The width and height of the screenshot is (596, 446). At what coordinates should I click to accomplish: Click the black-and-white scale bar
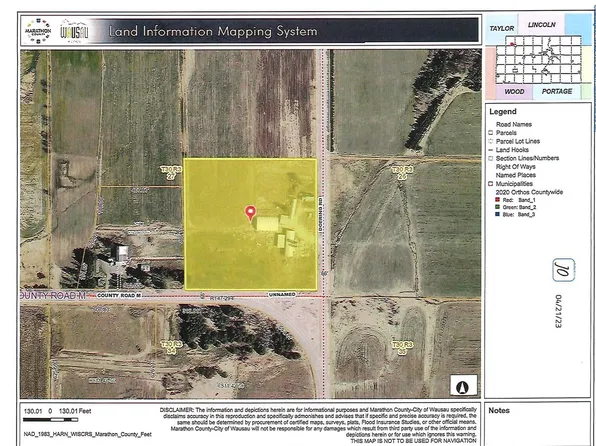[51, 420]
